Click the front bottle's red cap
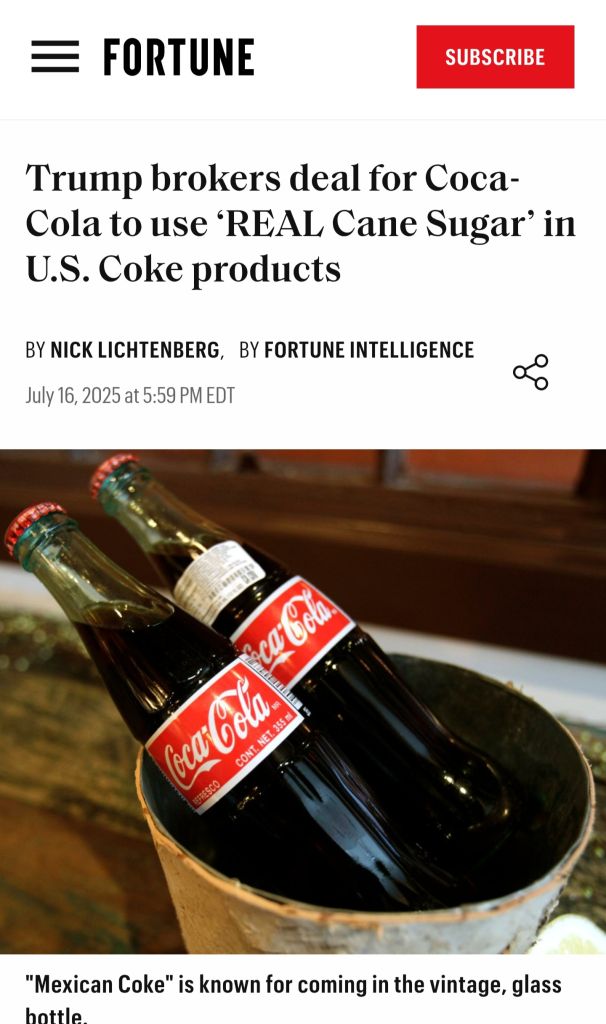Viewport: 606px width, 1024px height. (x=33, y=522)
